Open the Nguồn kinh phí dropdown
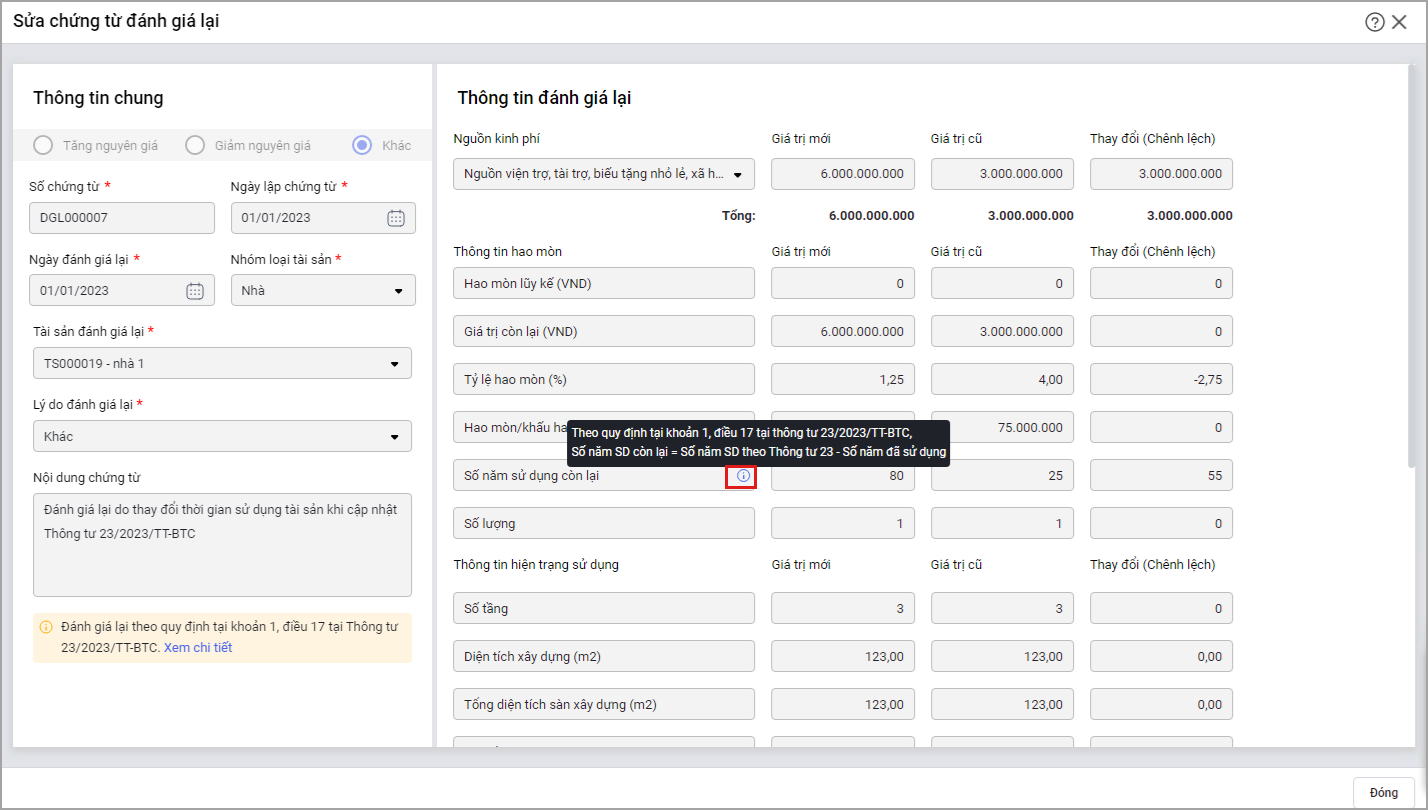 click(737, 174)
